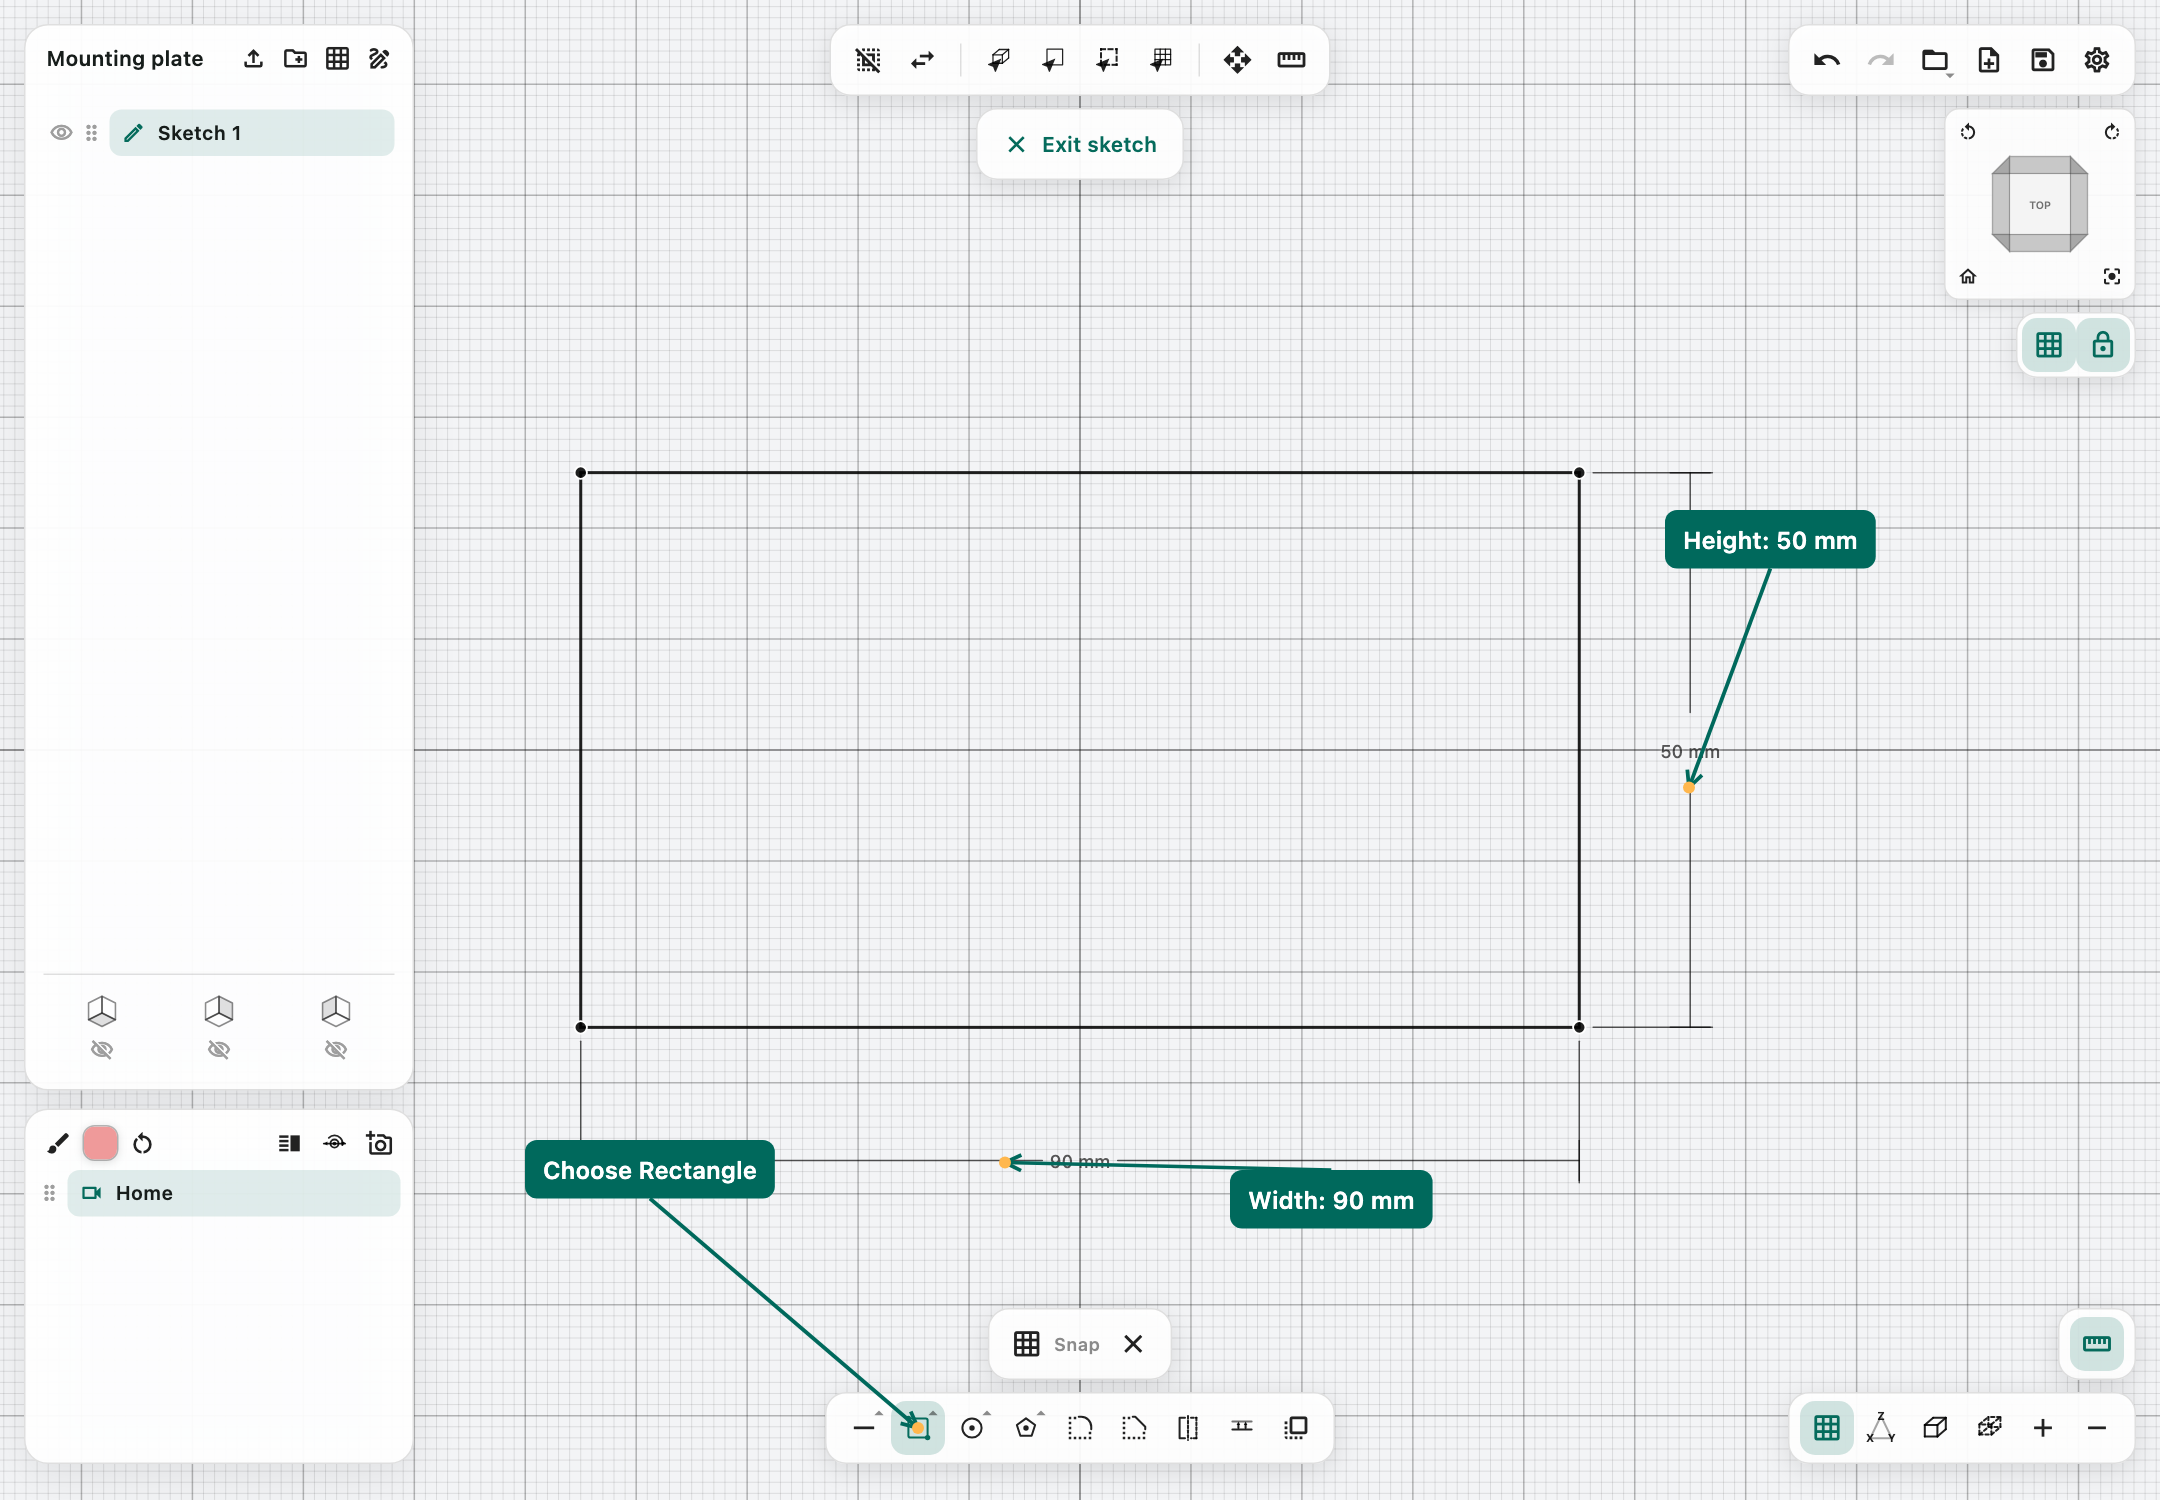
Task: Click the TOP face of view cube
Action: pyautogui.click(x=2040, y=205)
